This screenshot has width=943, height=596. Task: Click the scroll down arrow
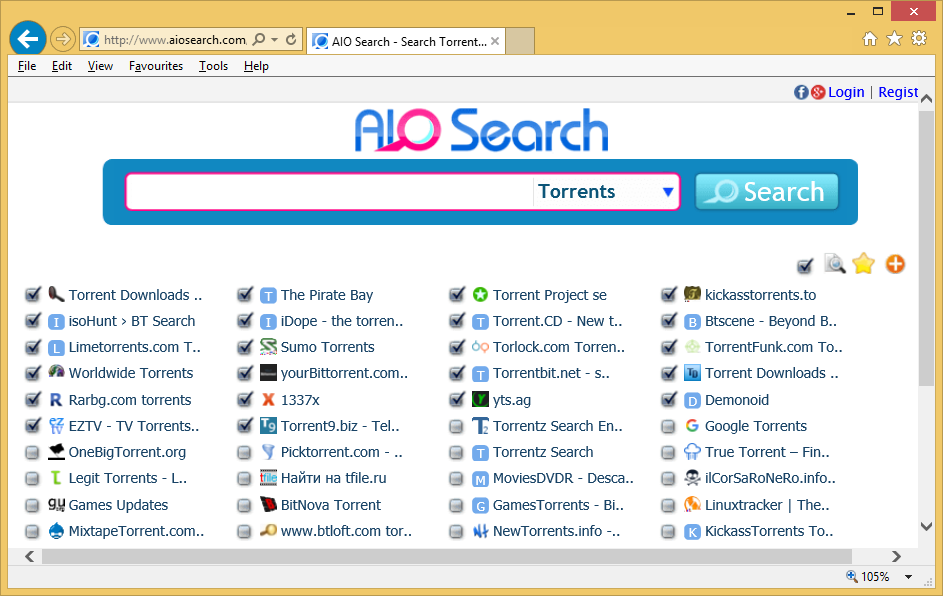pos(926,526)
